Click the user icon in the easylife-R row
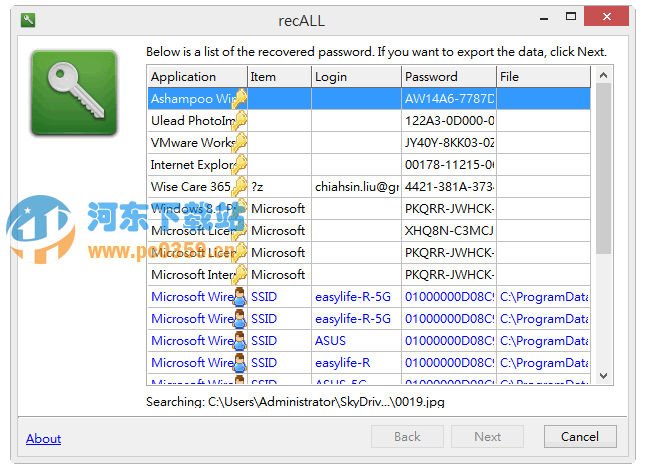The height and width of the screenshot is (465, 656). (240, 362)
